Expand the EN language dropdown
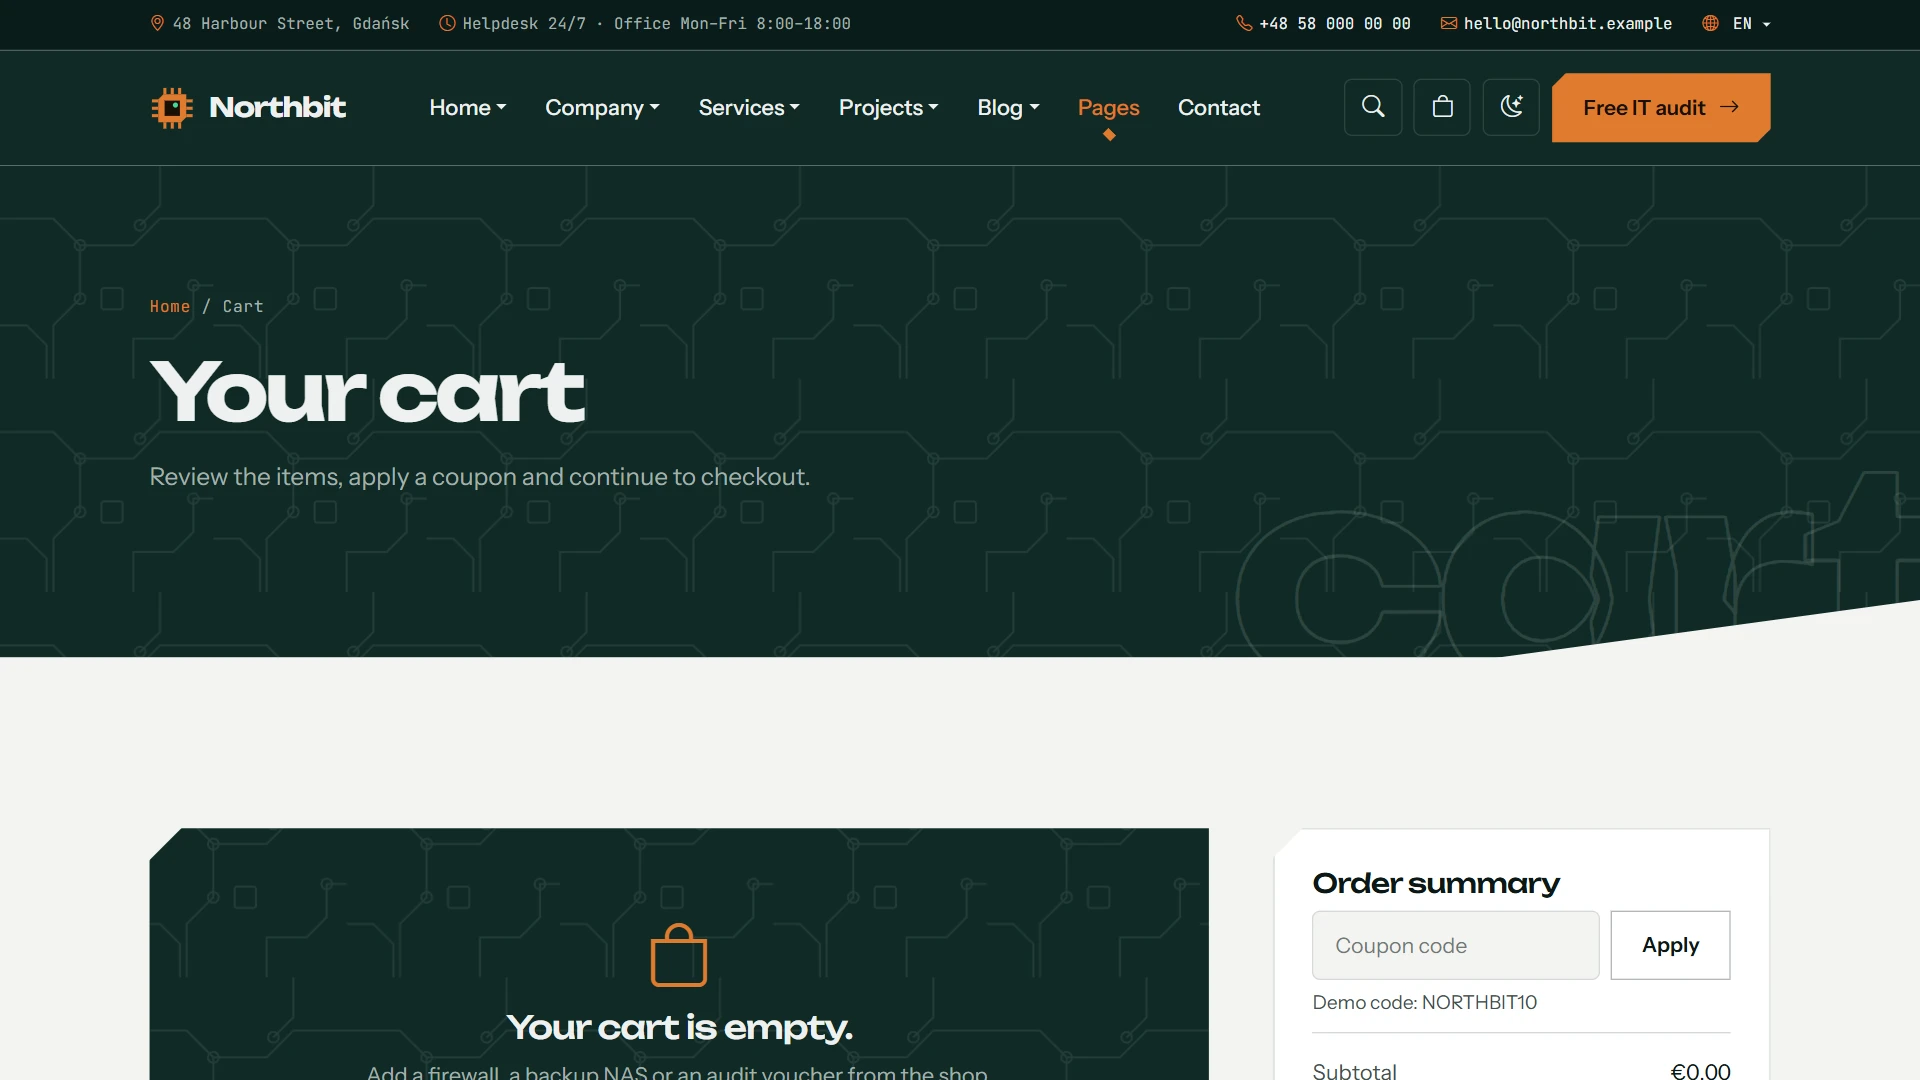 (1751, 23)
